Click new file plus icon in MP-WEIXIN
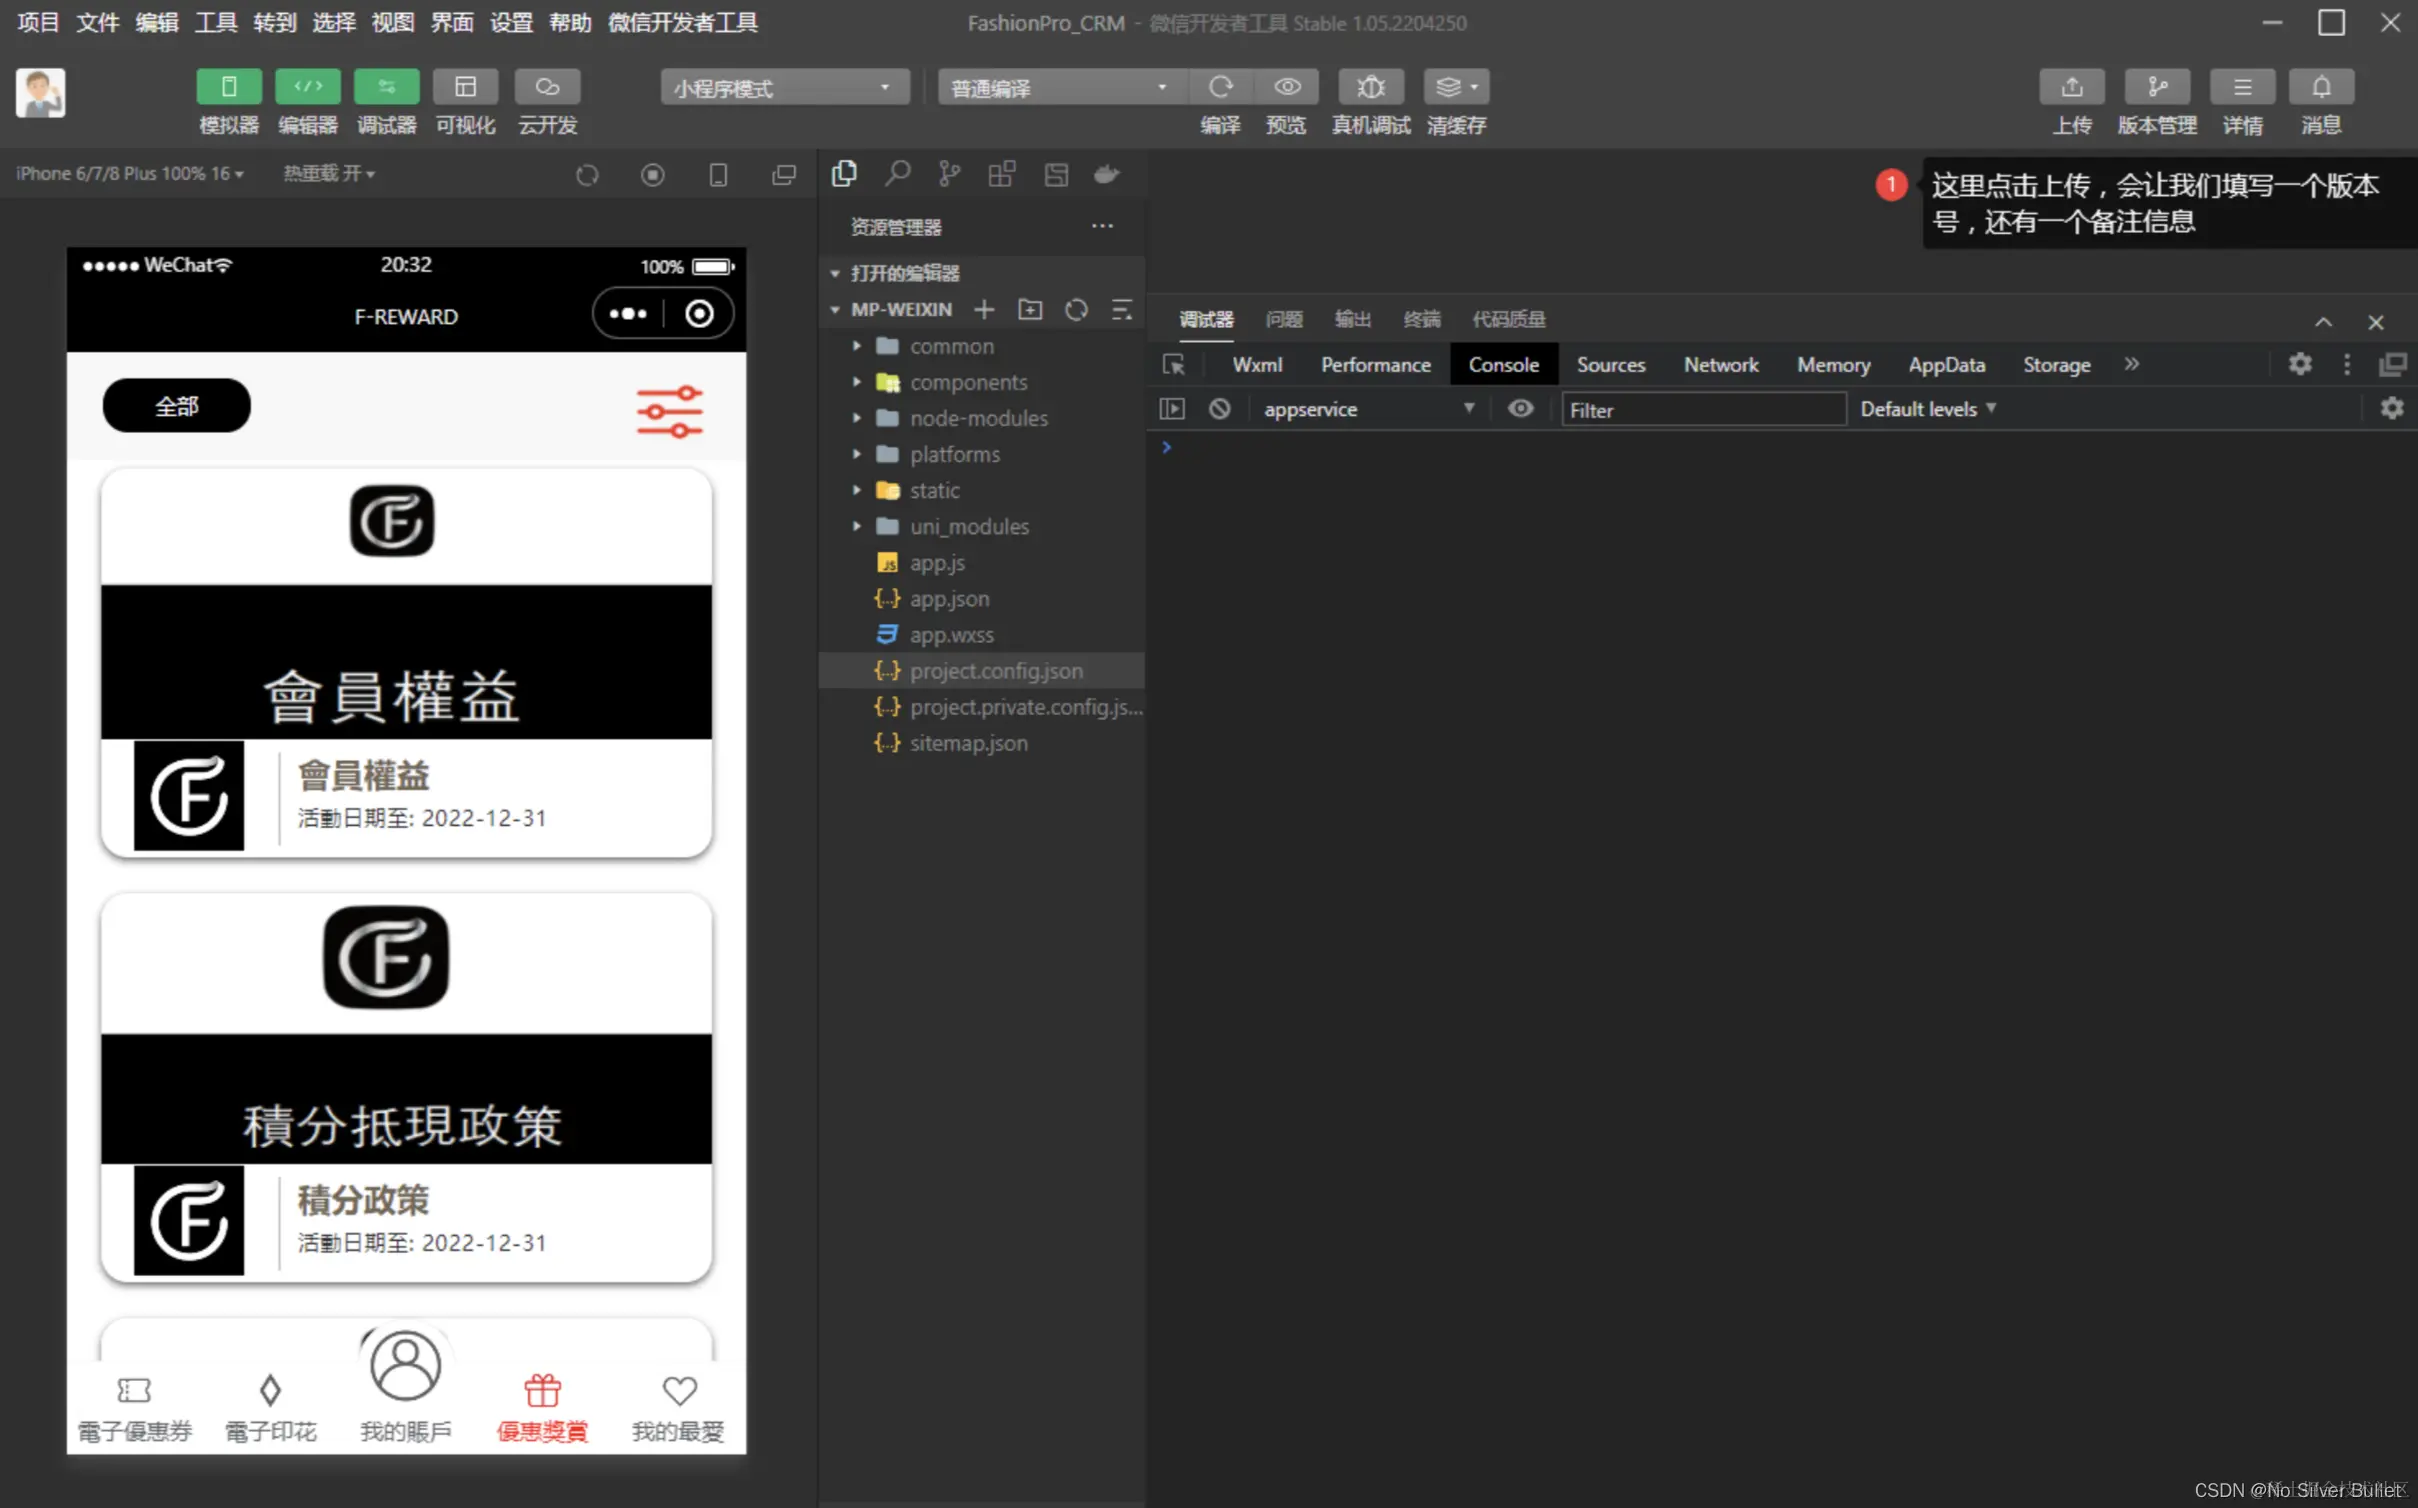This screenshot has height=1508, width=2418. click(x=984, y=310)
